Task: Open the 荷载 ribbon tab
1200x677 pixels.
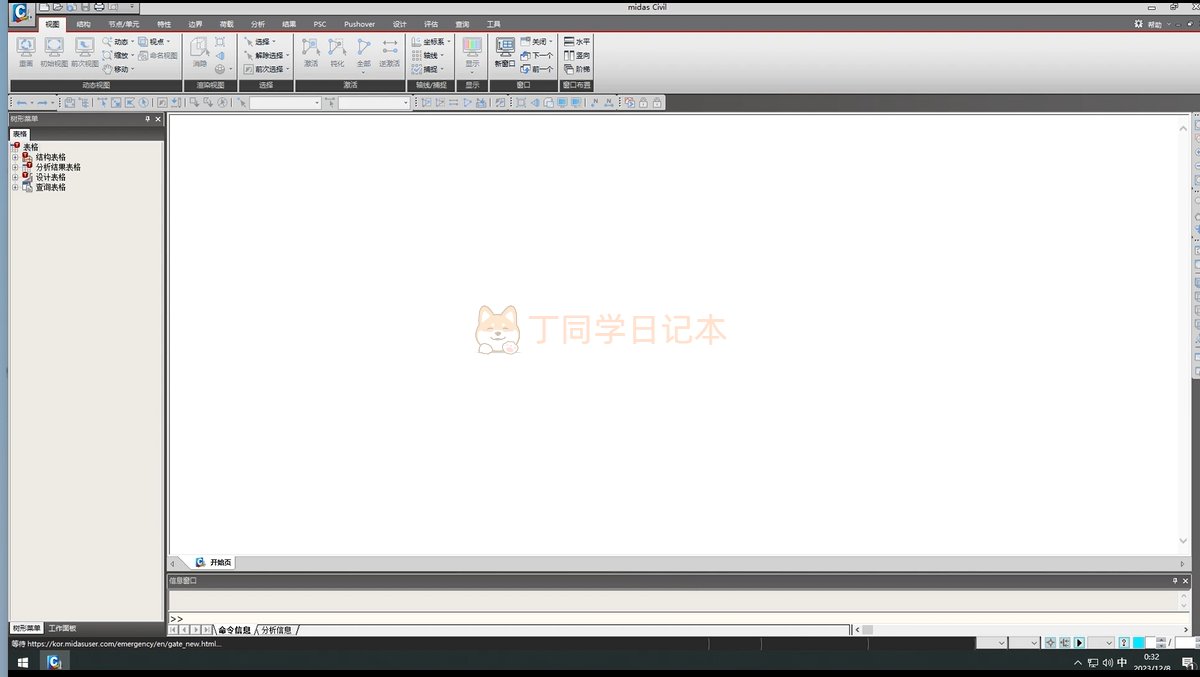Action: 226,24
